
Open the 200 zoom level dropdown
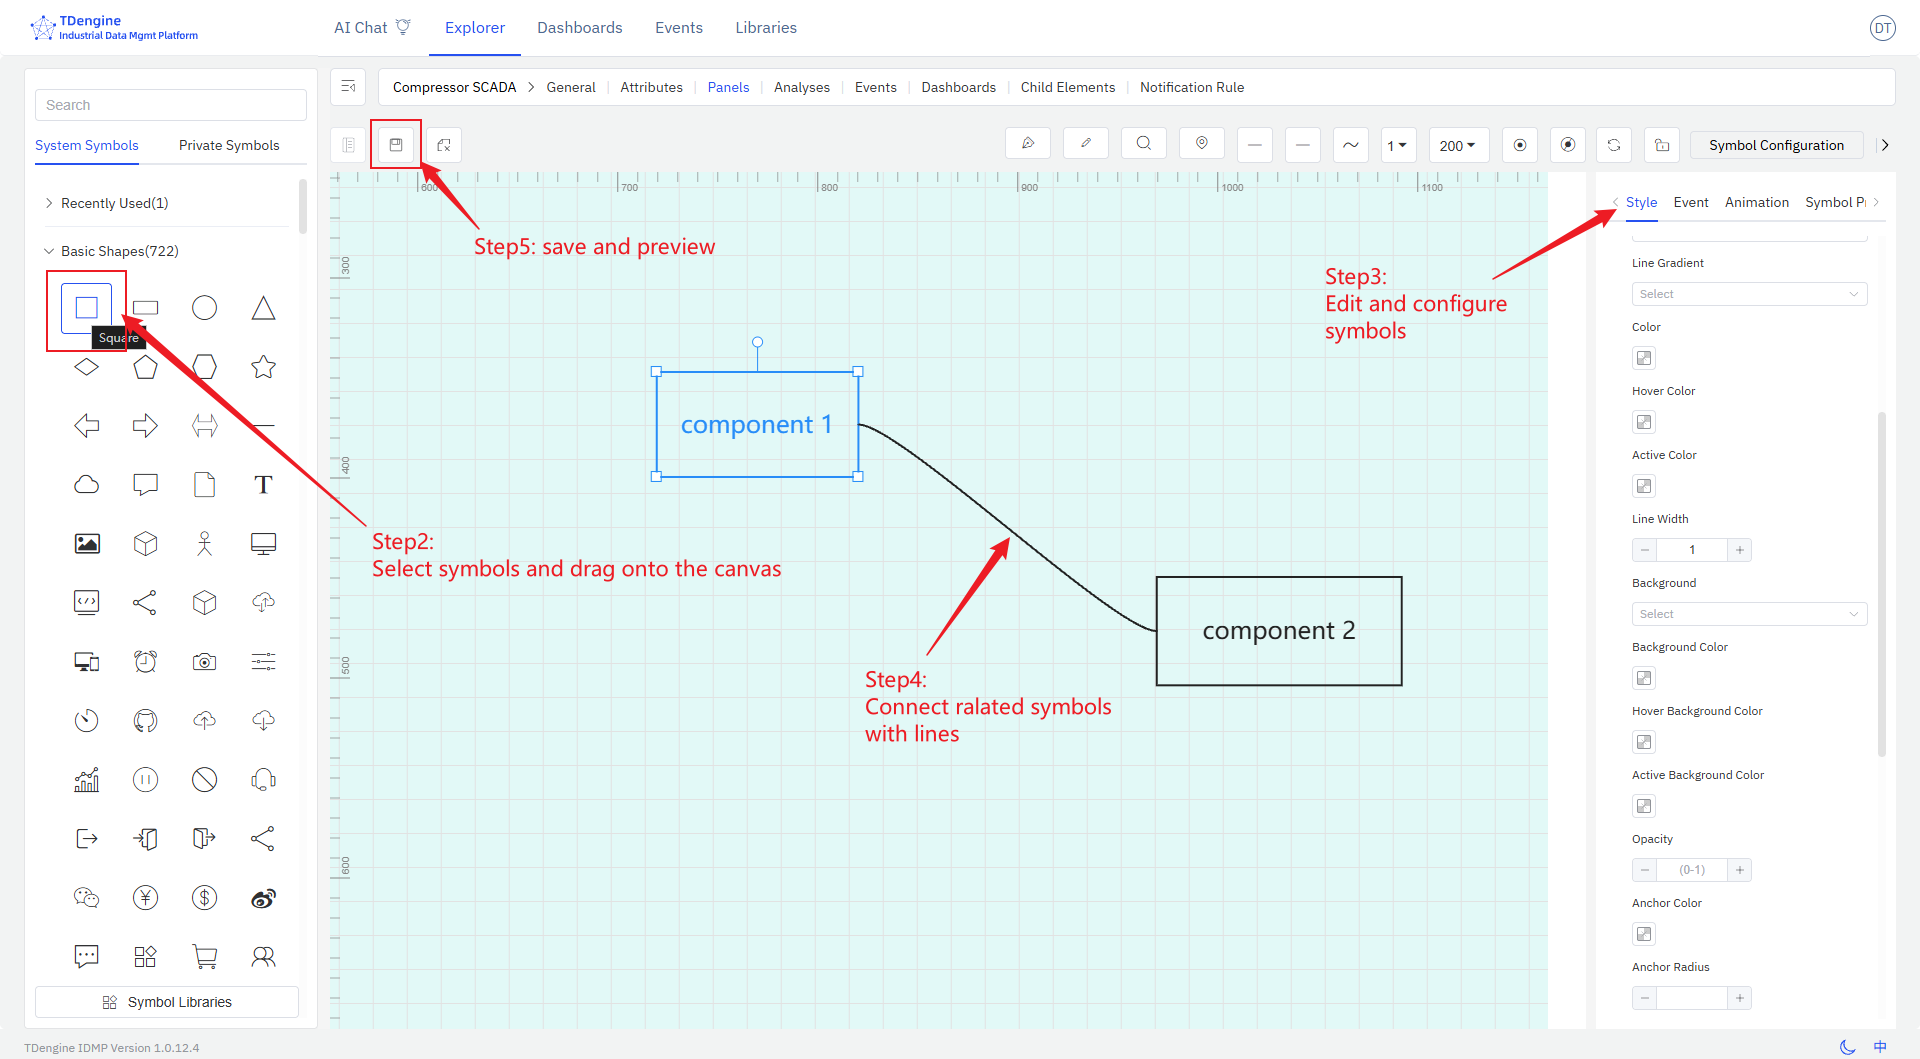click(x=1458, y=145)
